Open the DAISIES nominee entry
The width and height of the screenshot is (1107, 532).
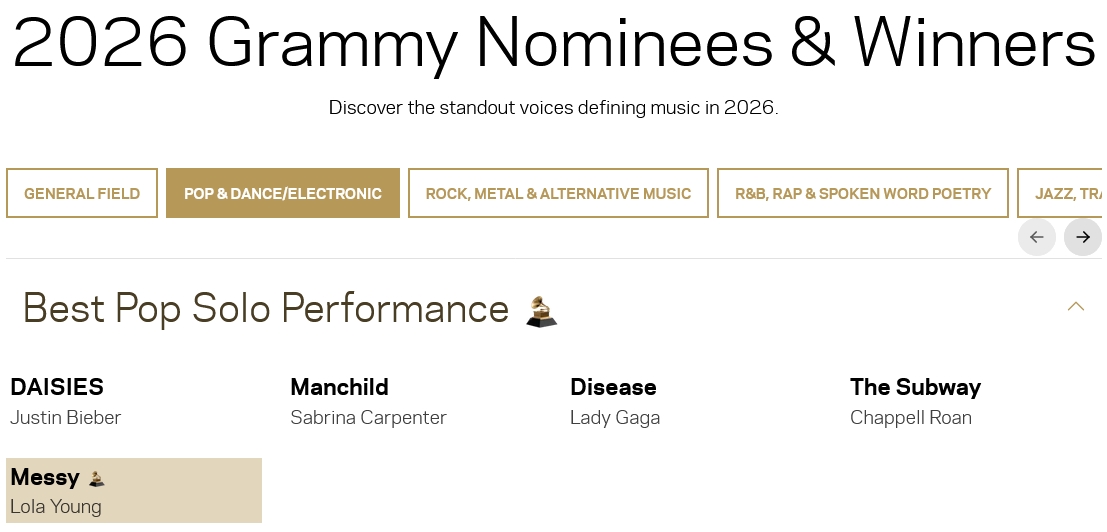click(x=57, y=387)
